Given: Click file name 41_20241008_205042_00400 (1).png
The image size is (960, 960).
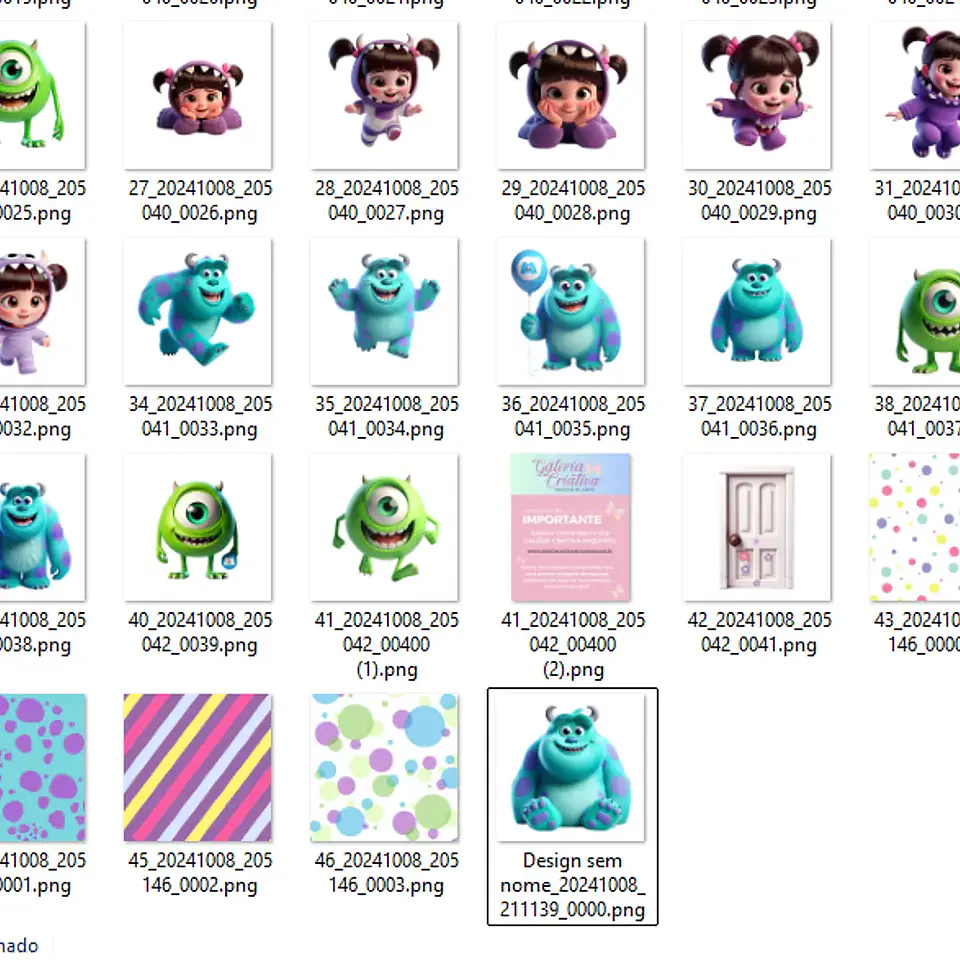Looking at the screenshot, I should click(x=387, y=645).
